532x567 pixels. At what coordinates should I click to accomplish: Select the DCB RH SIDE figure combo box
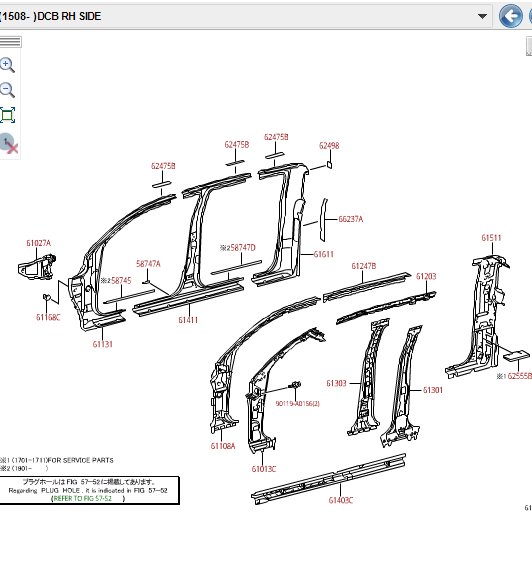[245, 16]
